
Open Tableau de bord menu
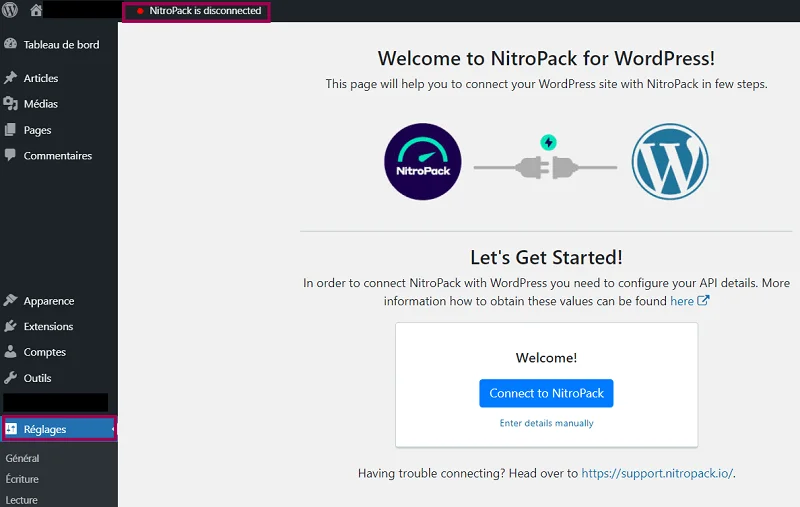(x=59, y=45)
